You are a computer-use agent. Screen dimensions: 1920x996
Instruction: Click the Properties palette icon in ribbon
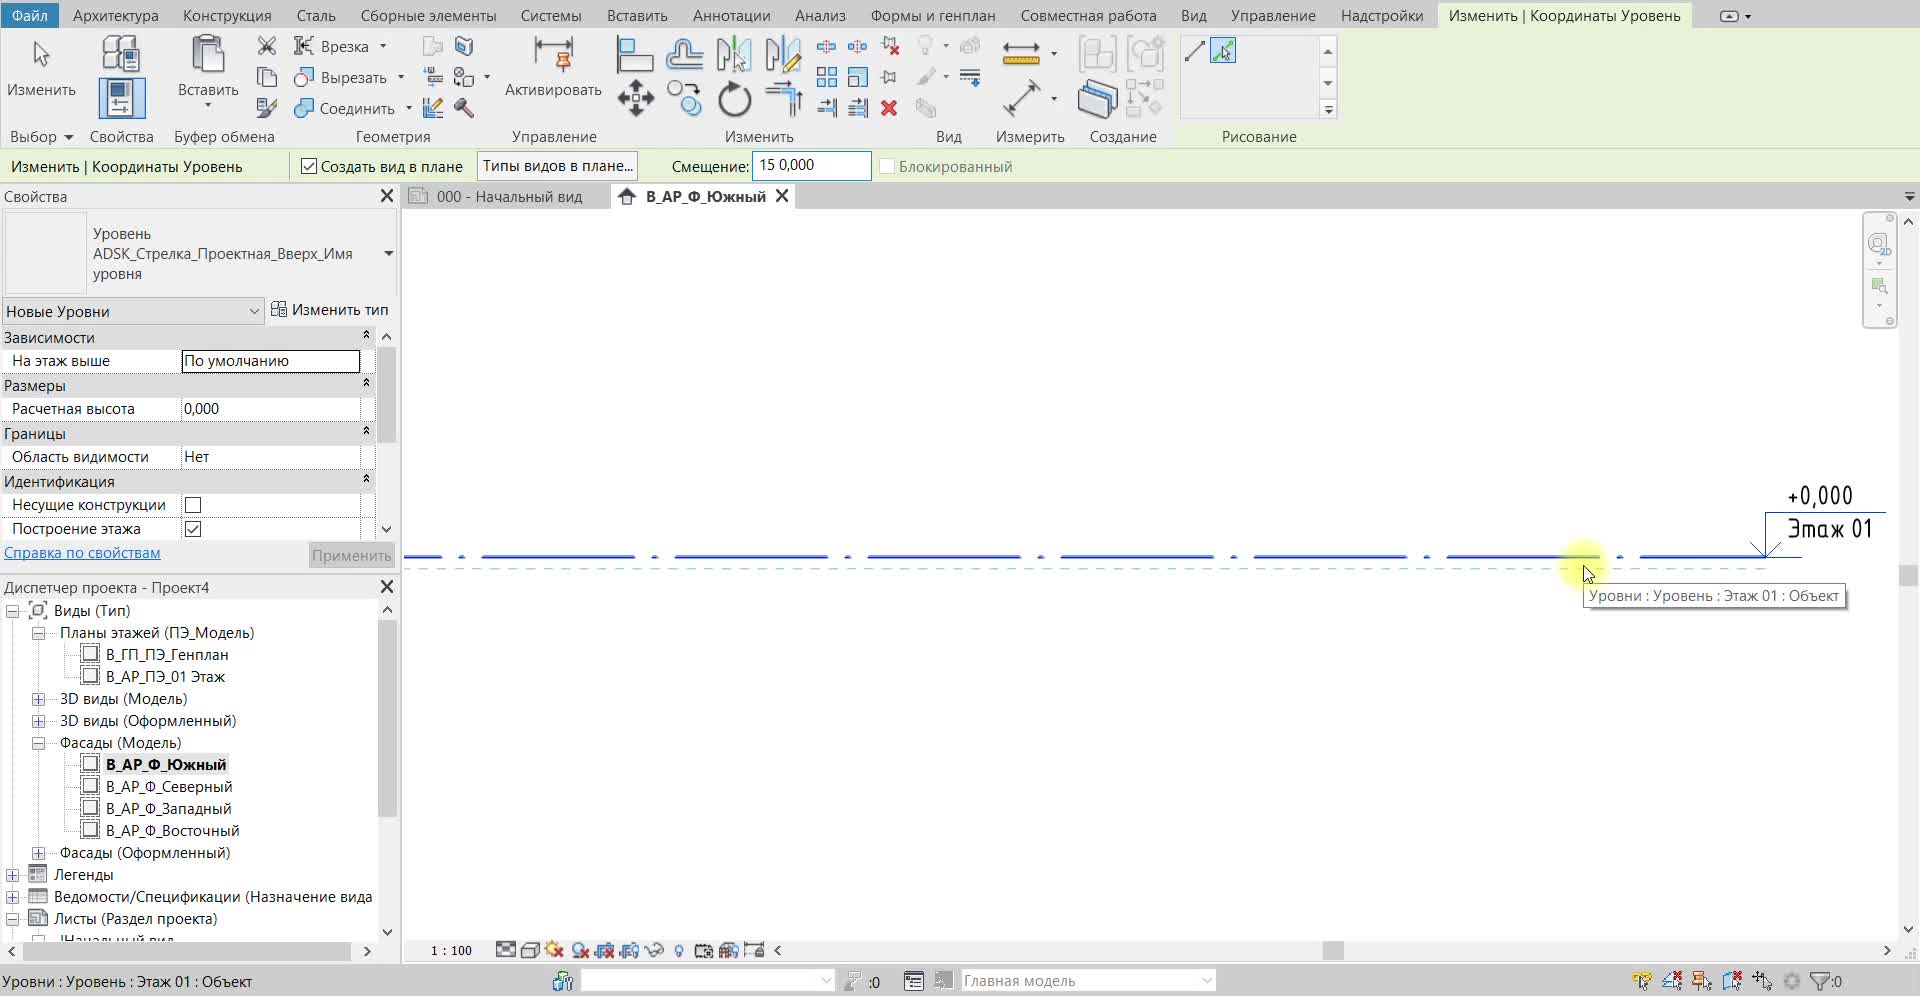coord(122,98)
